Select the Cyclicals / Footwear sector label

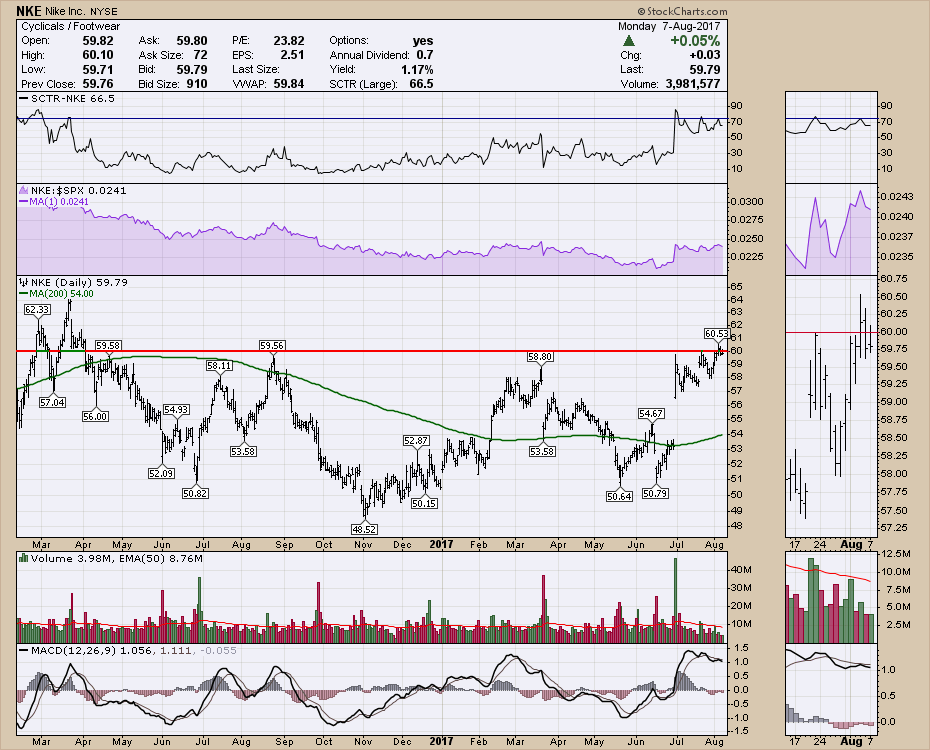pos(71,26)
